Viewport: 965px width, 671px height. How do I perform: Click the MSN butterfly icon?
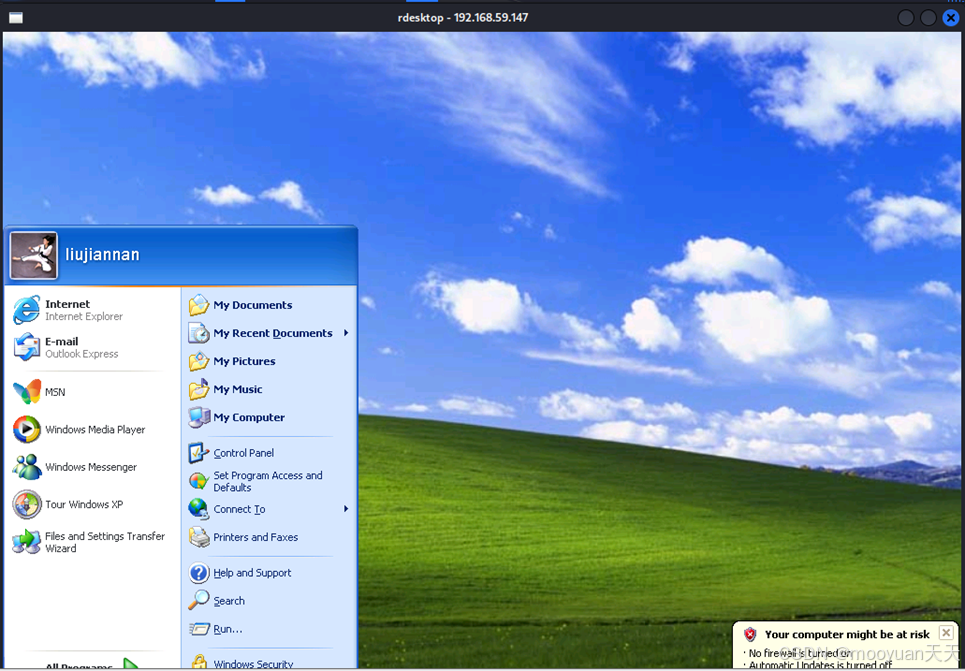coord(26,392)
